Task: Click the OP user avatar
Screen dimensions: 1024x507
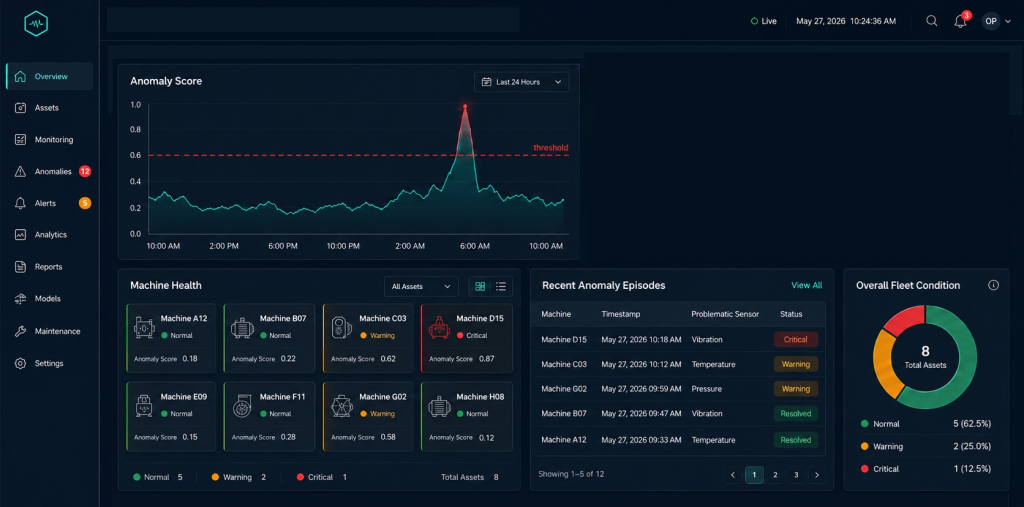Action: pos(991,21)
